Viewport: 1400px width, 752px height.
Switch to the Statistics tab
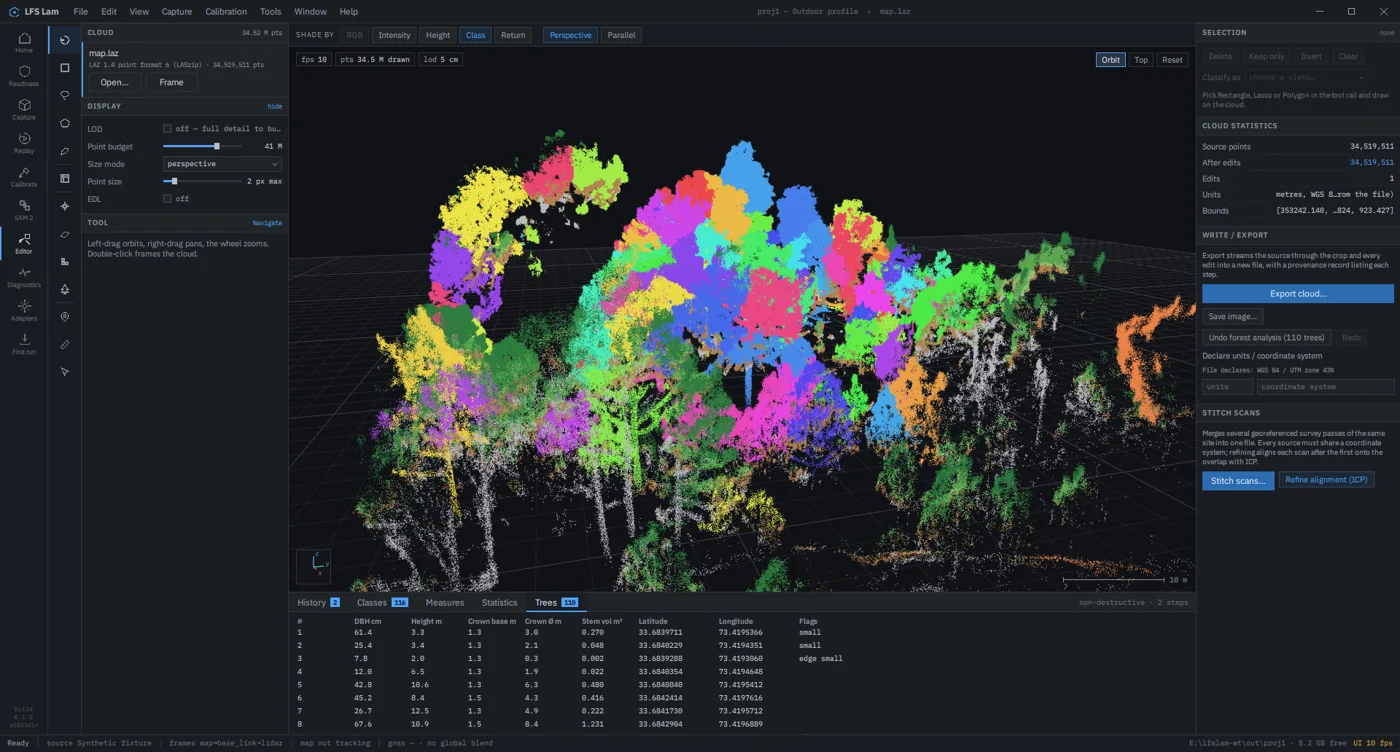point(499,603)
